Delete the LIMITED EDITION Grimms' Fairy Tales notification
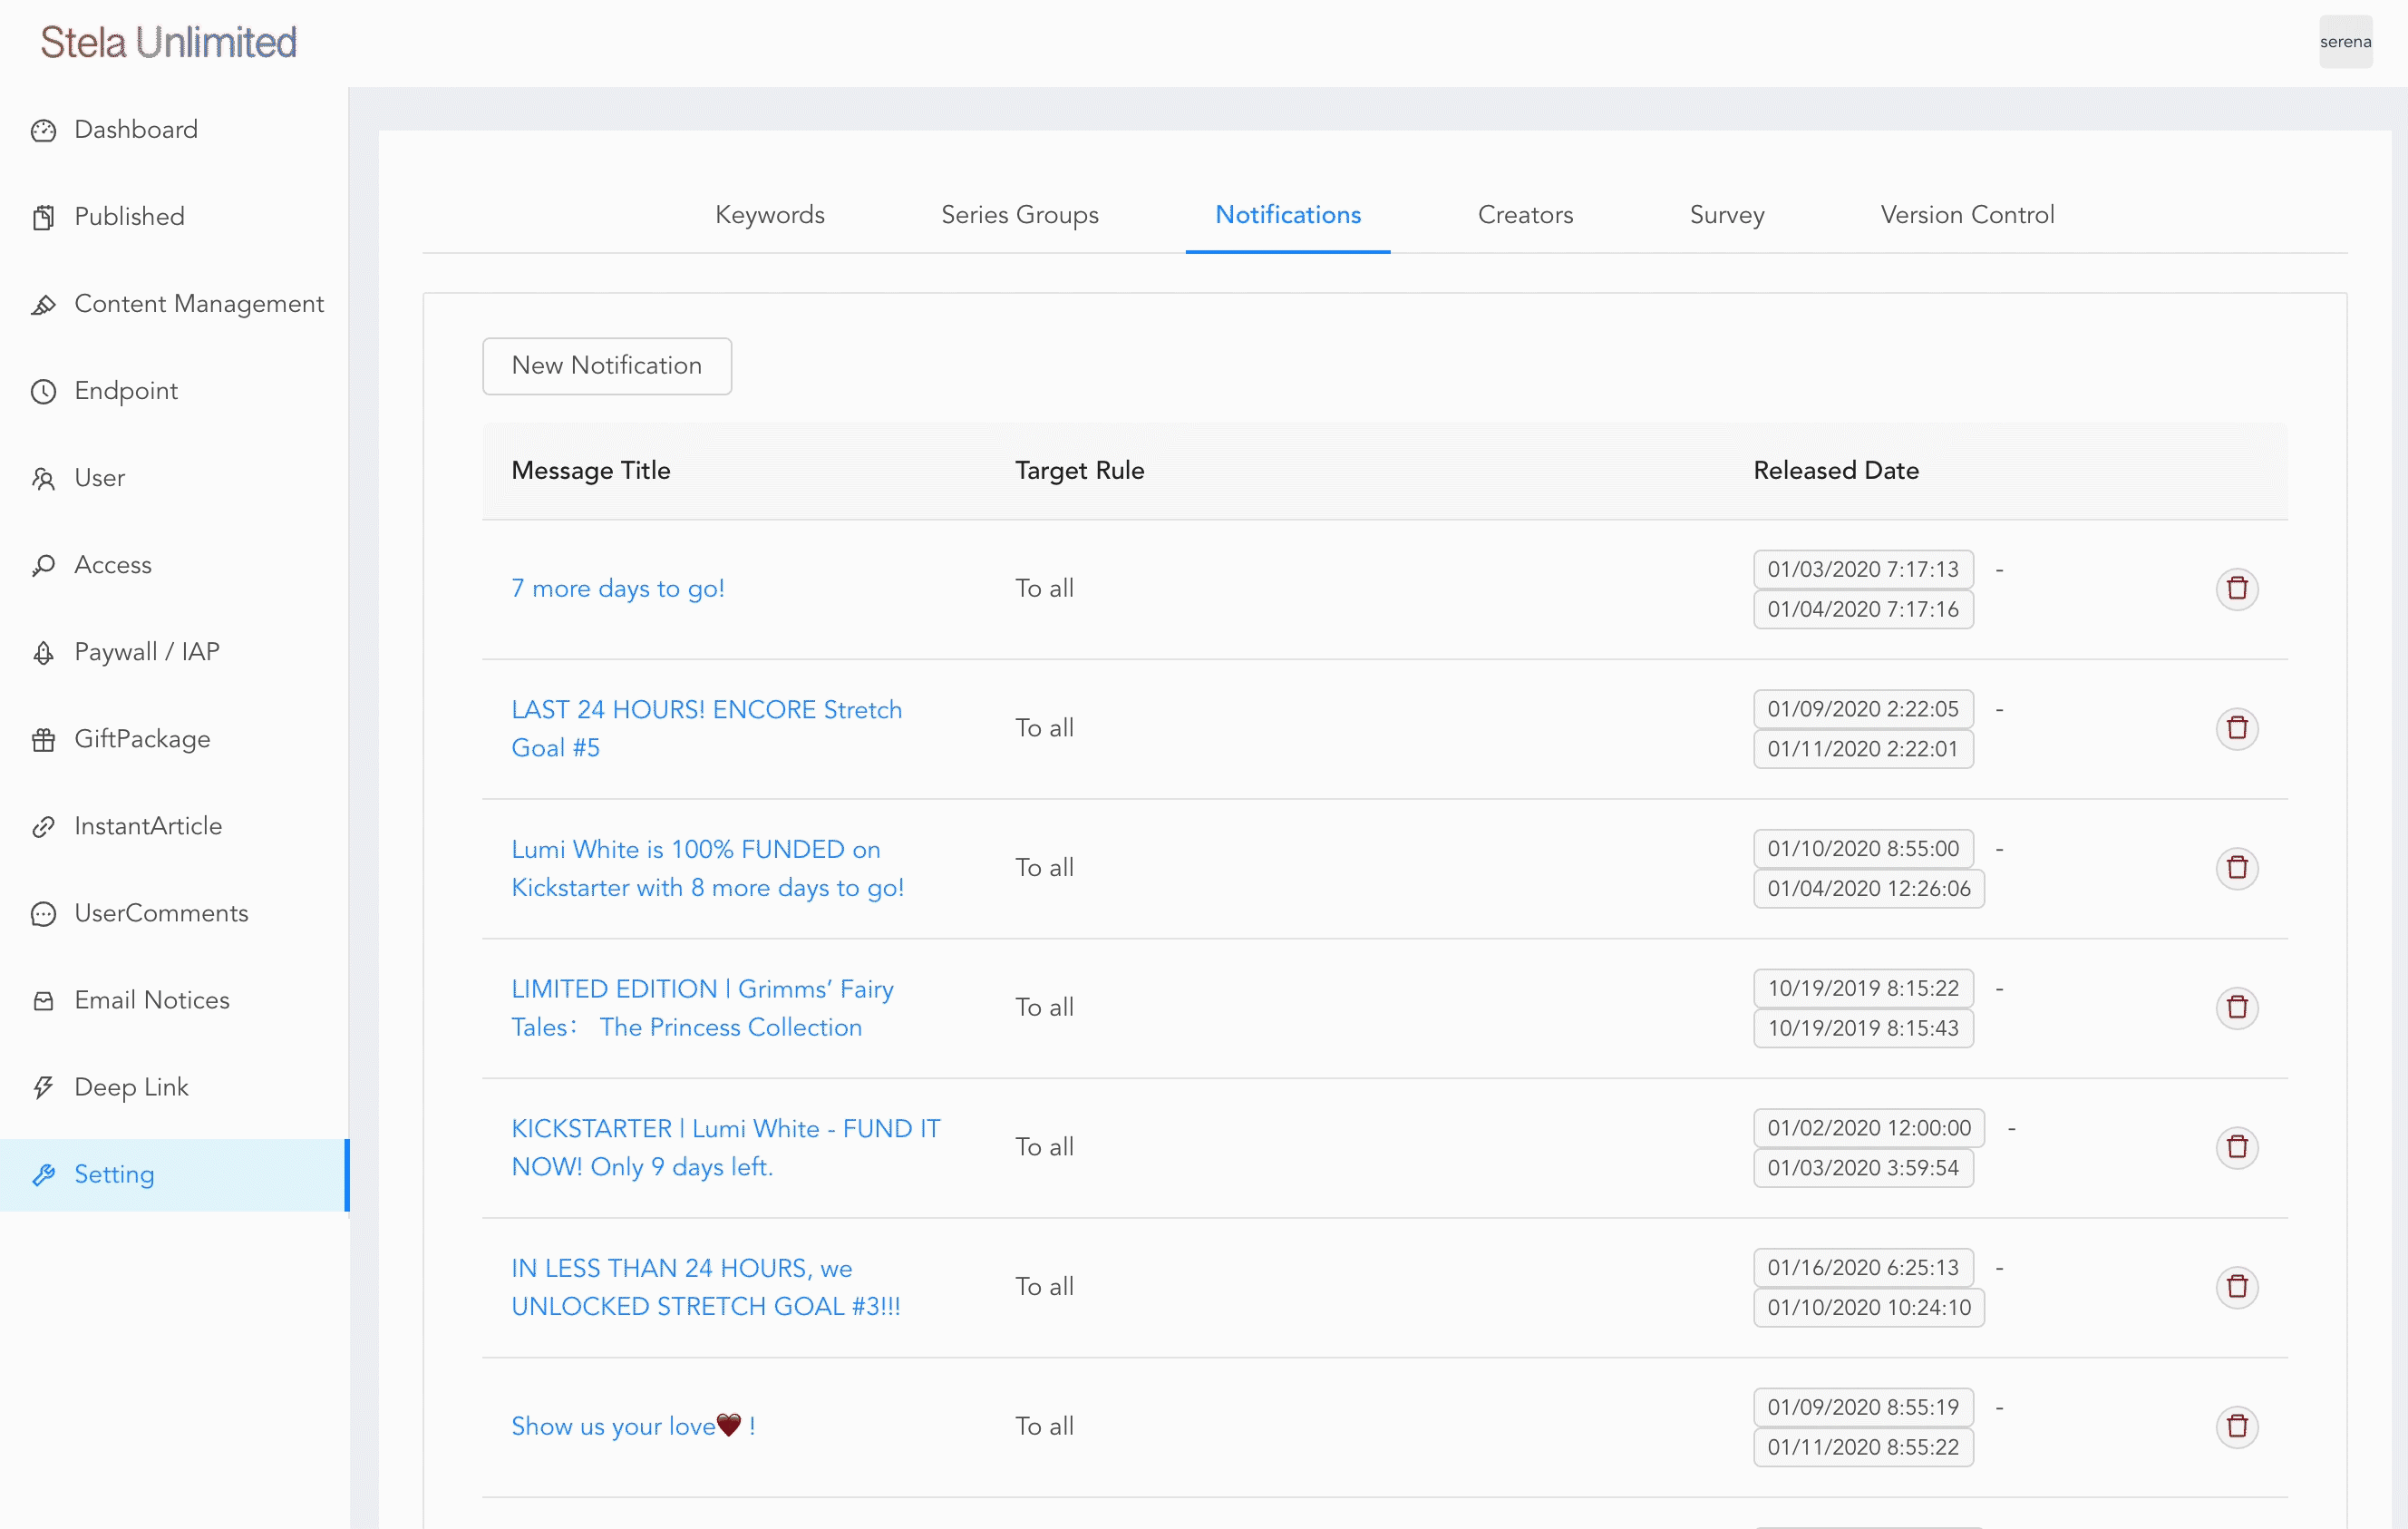The image size is (2408, 1529). click(2236, 1007)
